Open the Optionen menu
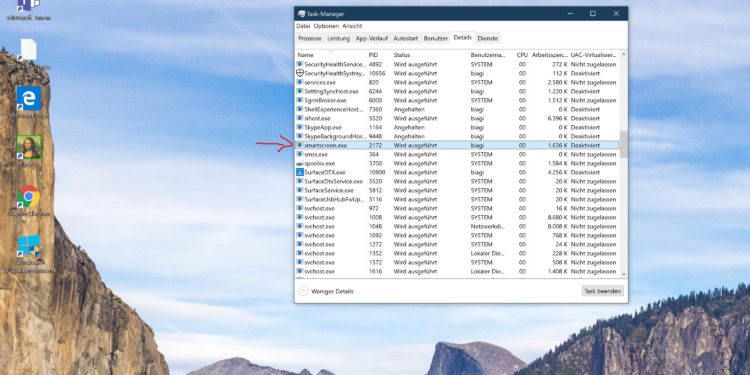750x375 pixels. [x=326, y=26]
